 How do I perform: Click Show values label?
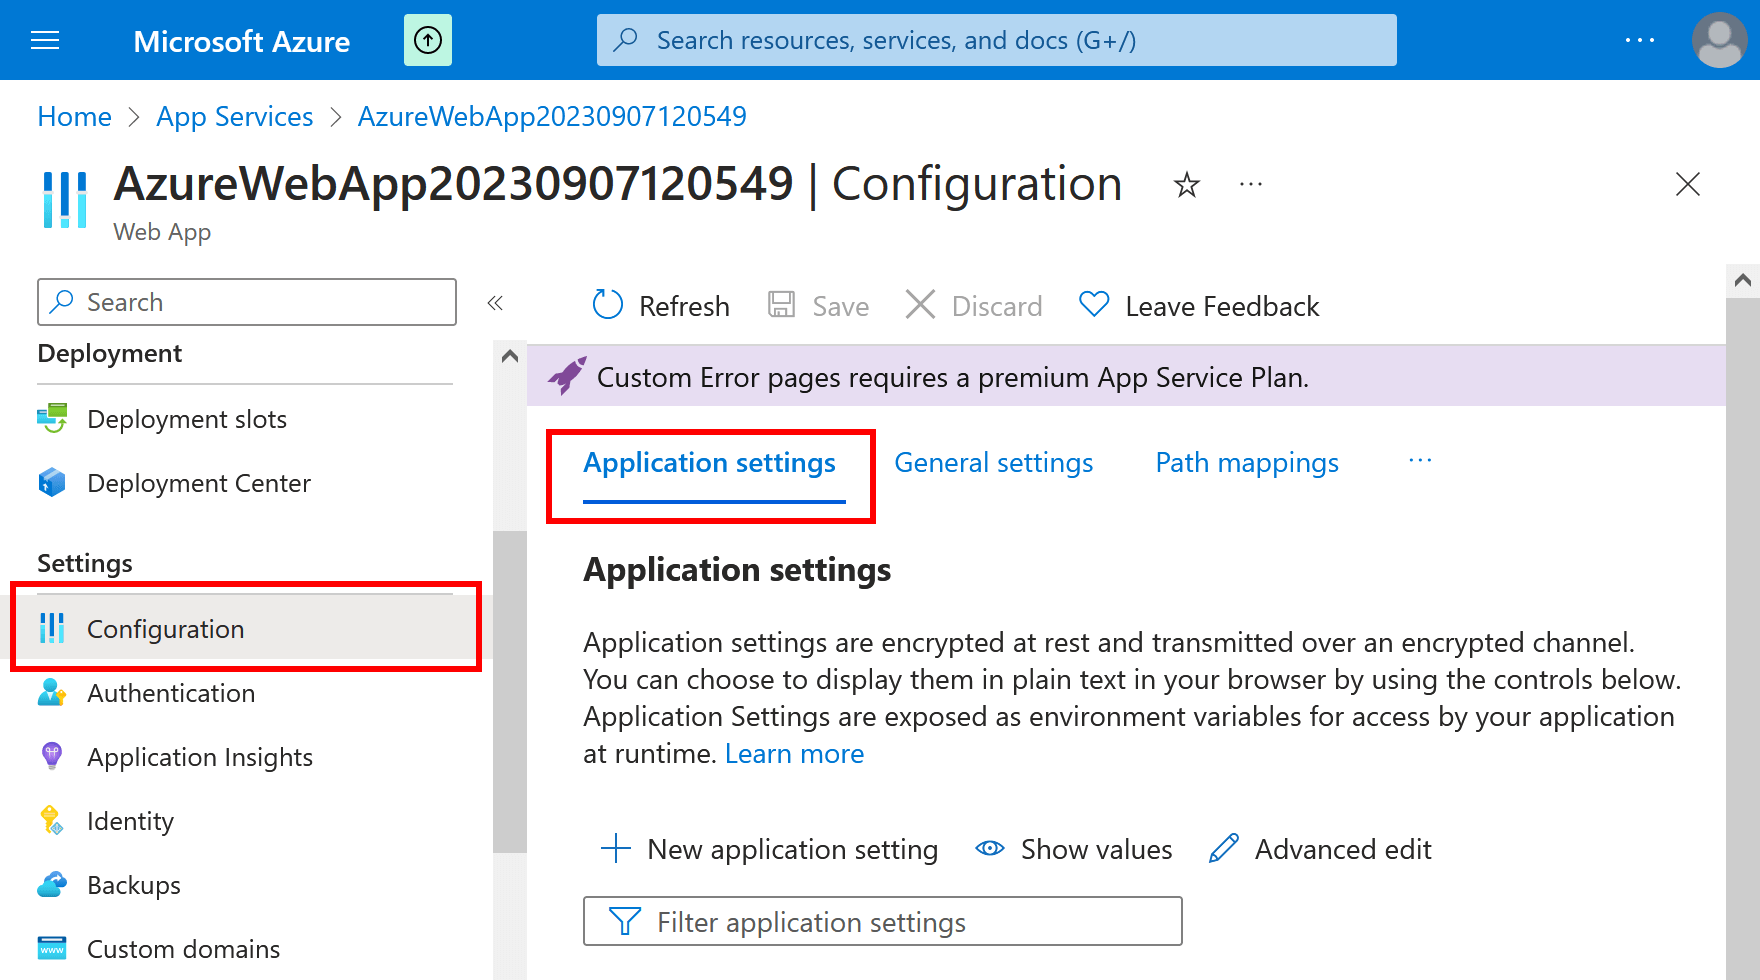(x=1096, y=850)
